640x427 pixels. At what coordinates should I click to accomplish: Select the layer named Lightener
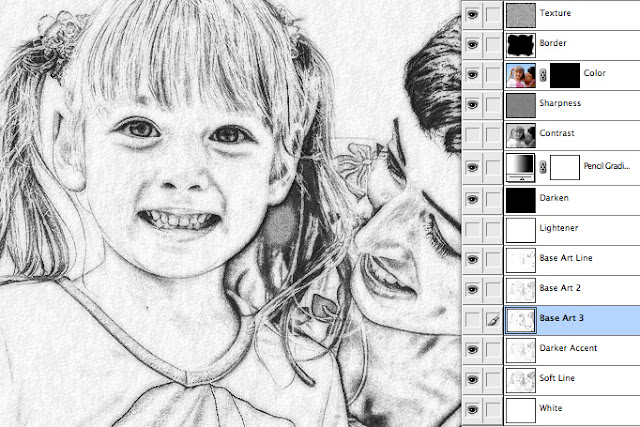(559, 228)
